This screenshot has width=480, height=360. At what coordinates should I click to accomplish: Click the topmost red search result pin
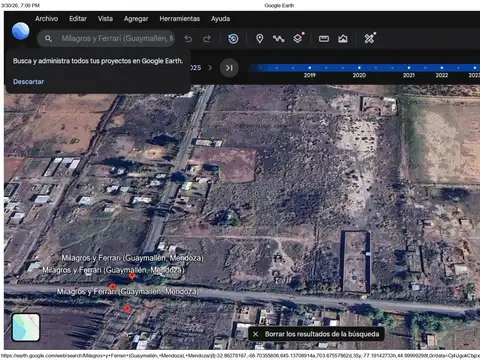pos(132,276)
